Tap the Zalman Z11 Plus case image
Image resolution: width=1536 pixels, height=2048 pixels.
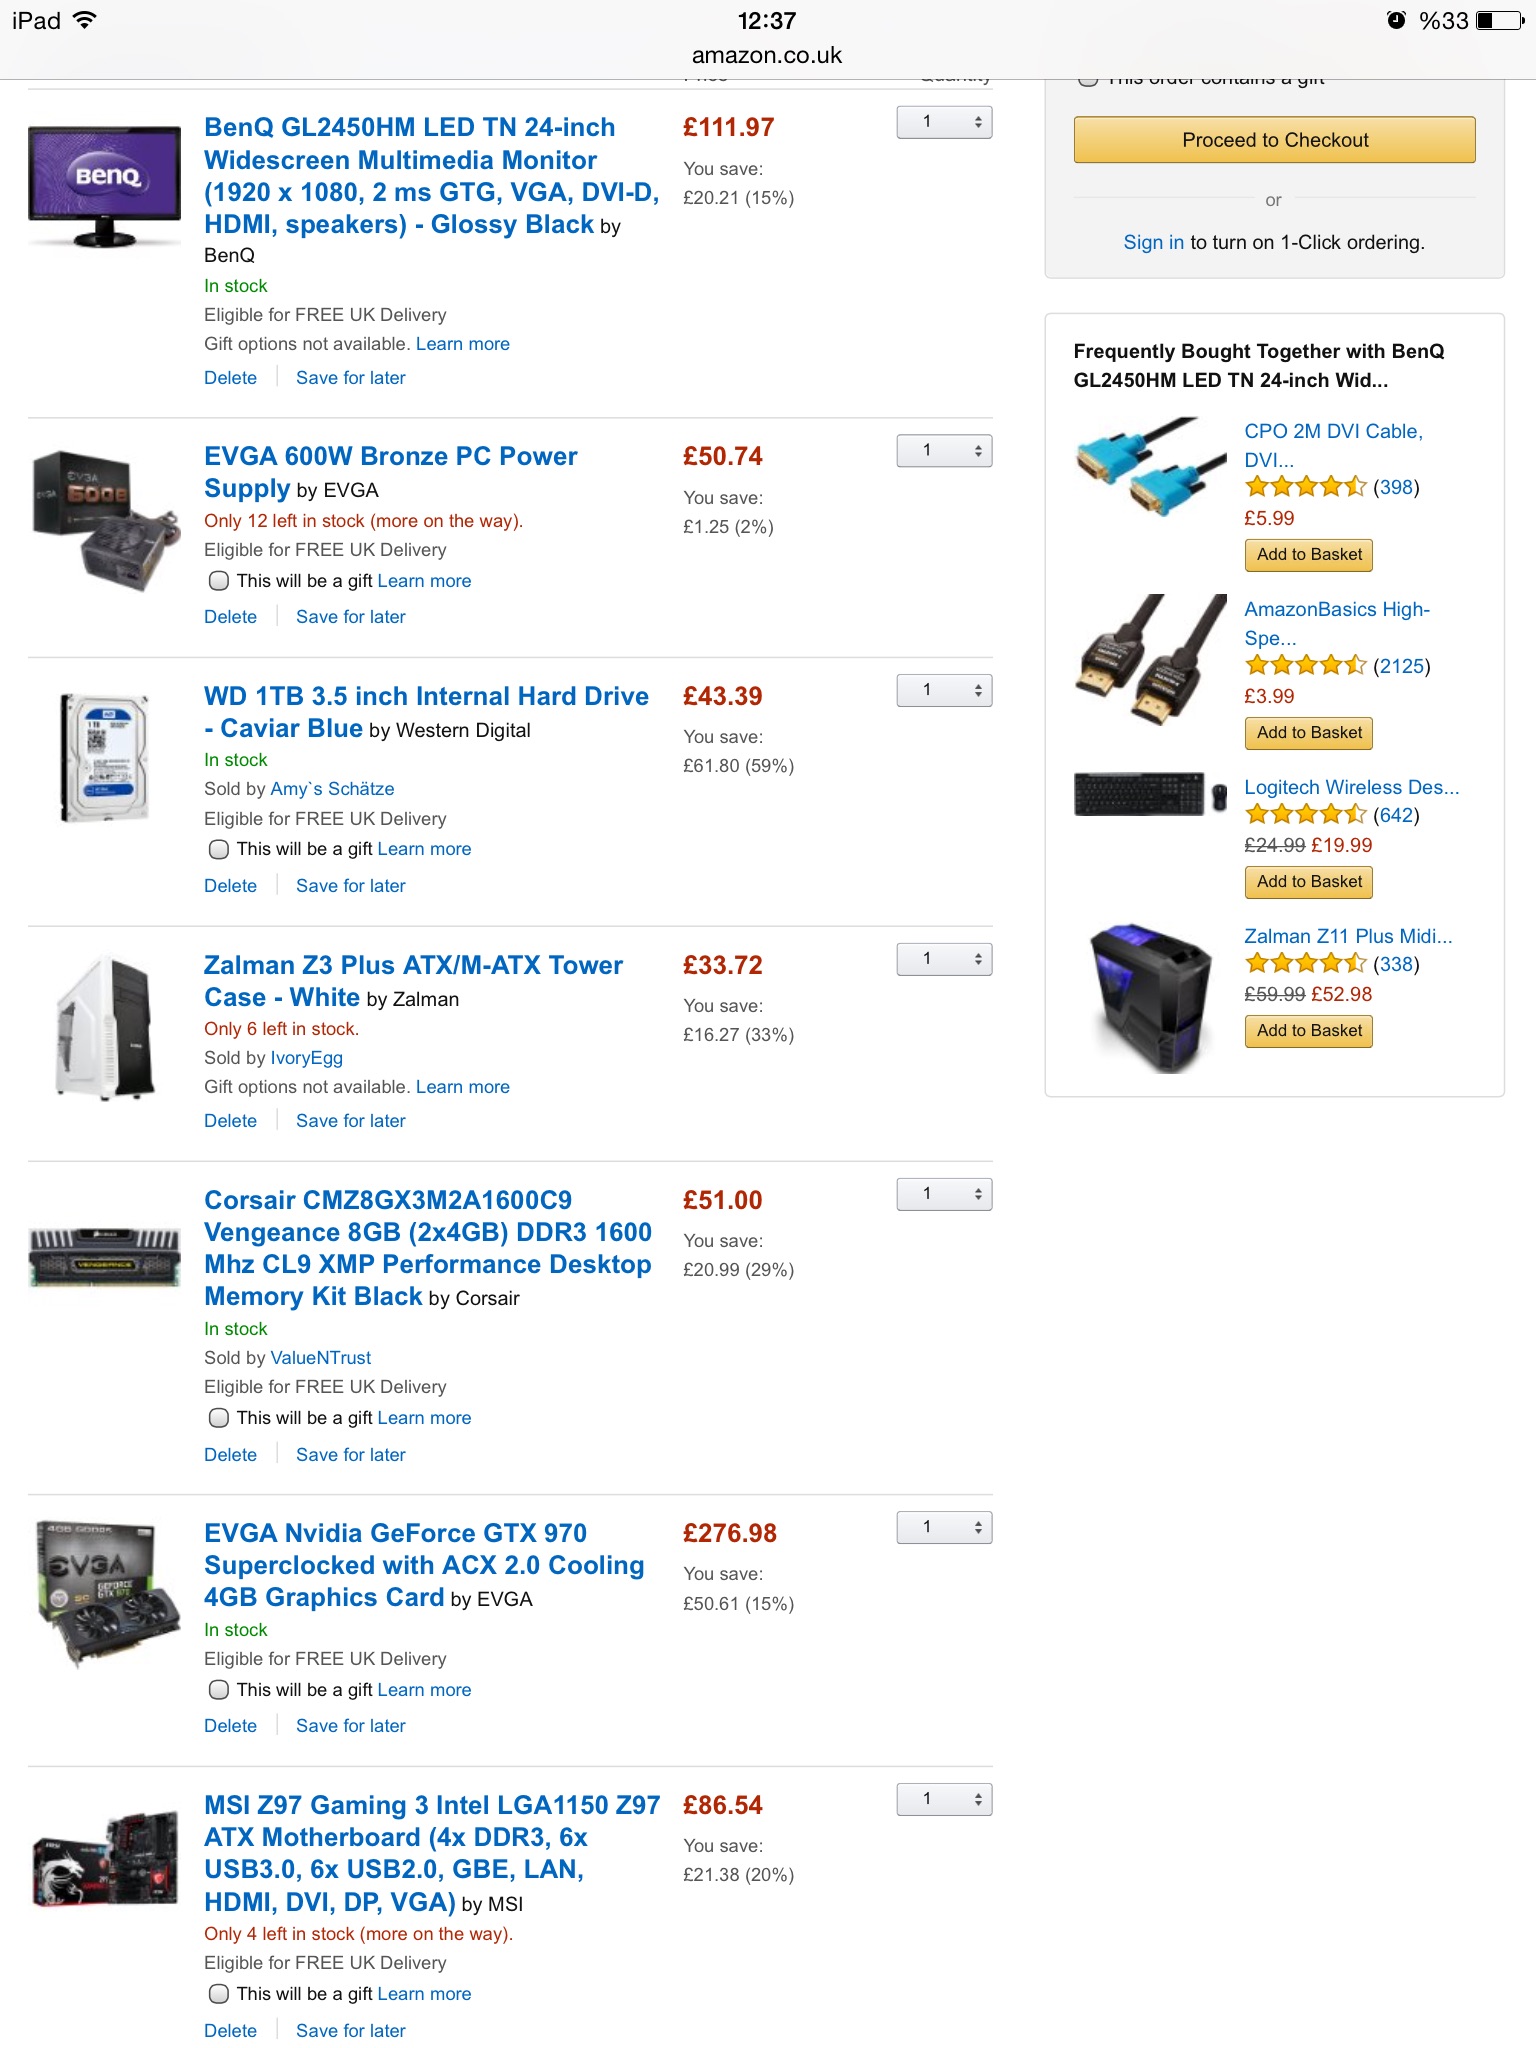1150,998
